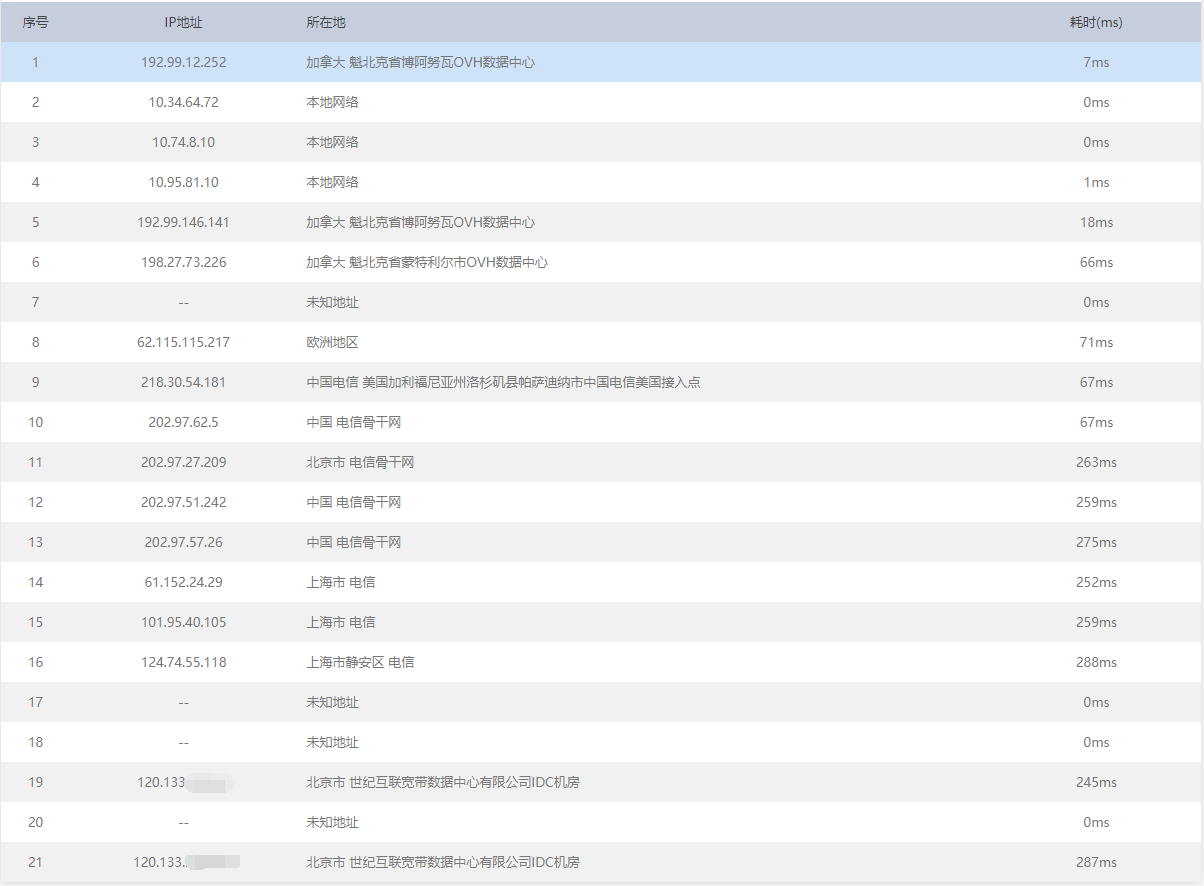The height and width of the screenshot is (886, 1204).
Task: Select the IP address 202.97.62.5
Action: pos(183,422)
